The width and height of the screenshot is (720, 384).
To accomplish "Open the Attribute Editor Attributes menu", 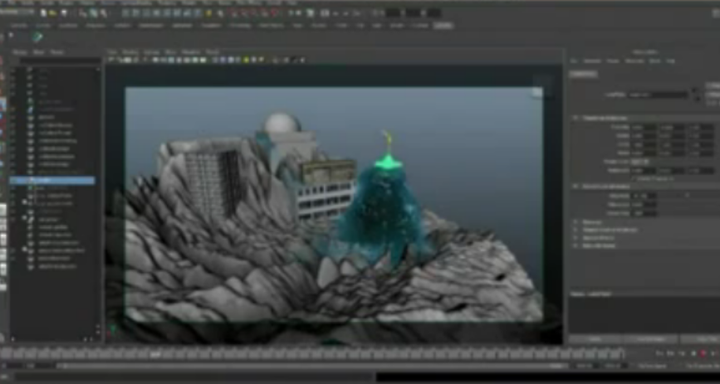I will (635, 61).
